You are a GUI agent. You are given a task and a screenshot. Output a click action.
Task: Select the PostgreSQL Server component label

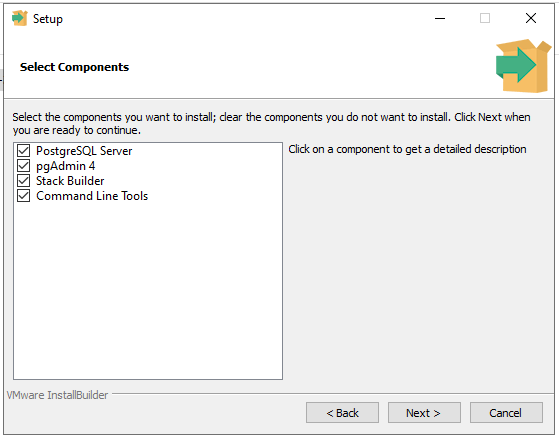pyautogui.click(x=84, y=151)
